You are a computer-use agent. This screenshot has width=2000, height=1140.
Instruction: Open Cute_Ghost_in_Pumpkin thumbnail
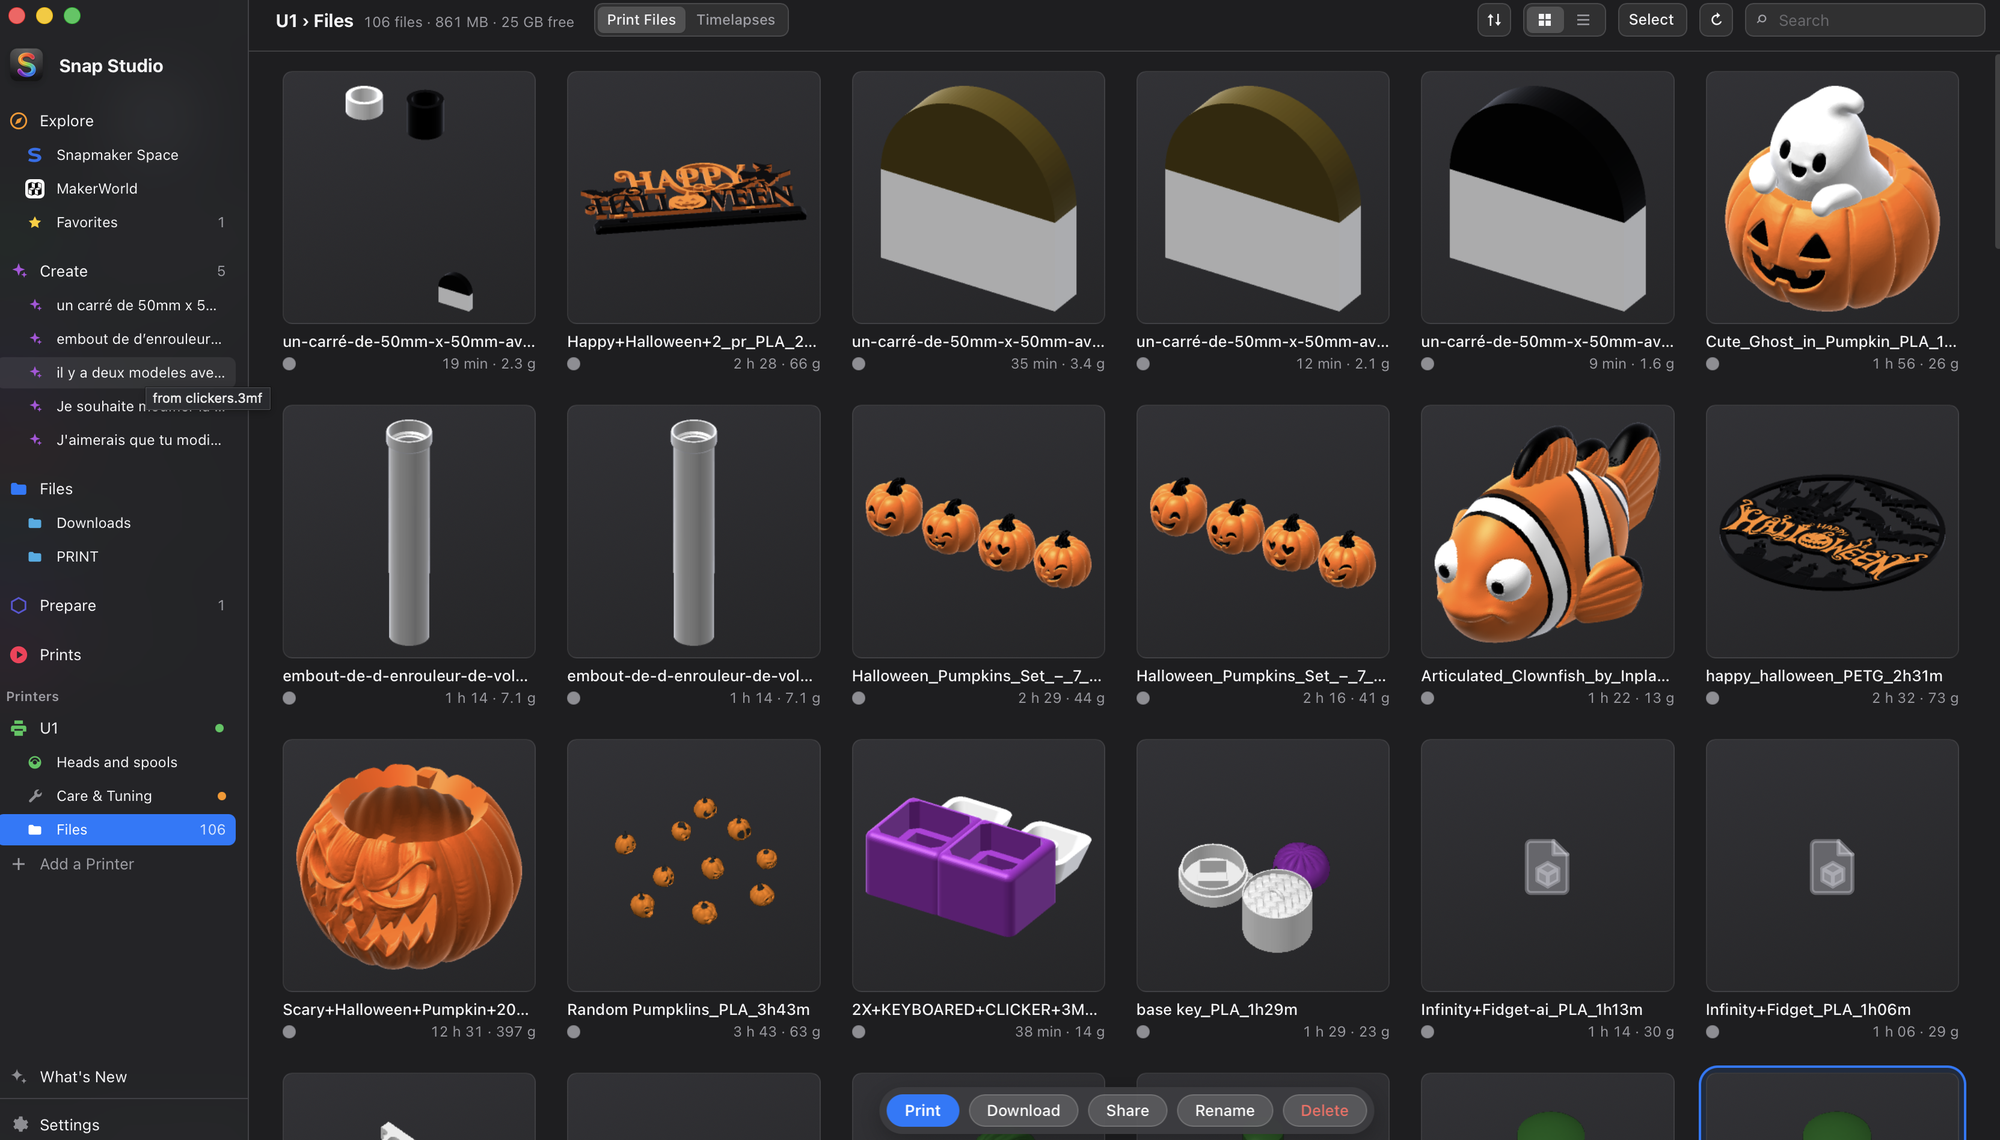[x=1832, y=197]
